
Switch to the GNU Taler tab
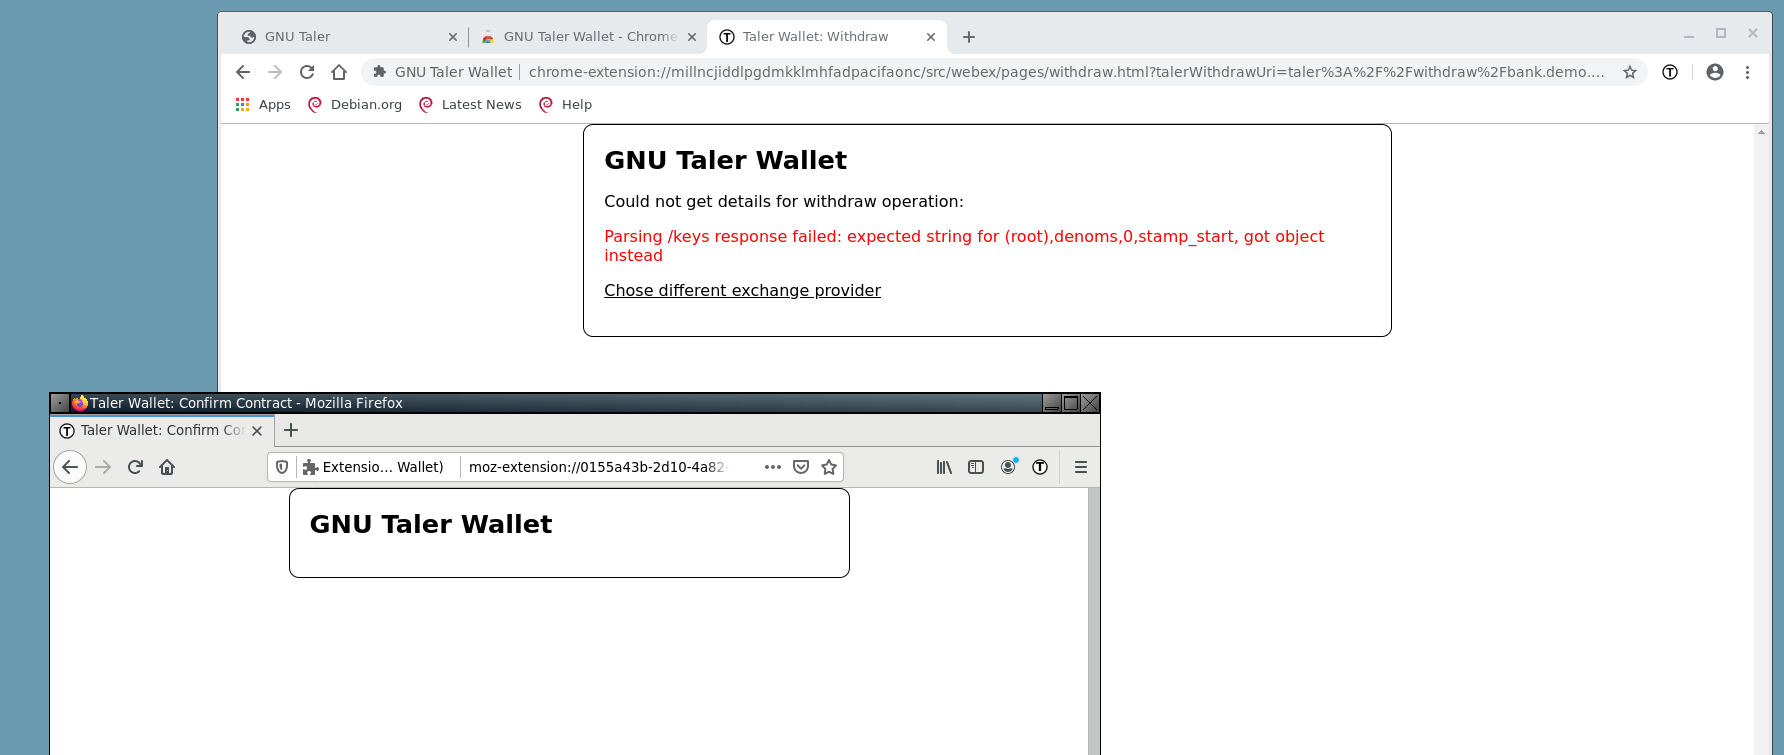click(340, 37)
